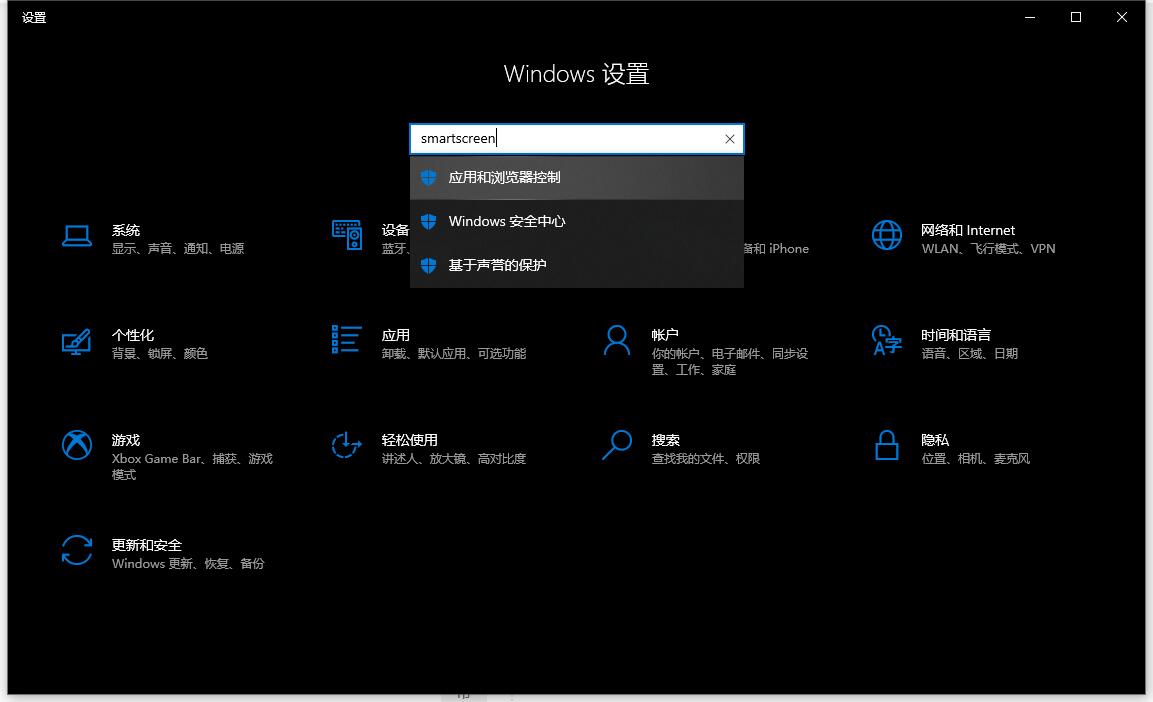Click the 轻松使用 ease of access icon
Screen dimensions: 1153x702
[346, 445]
